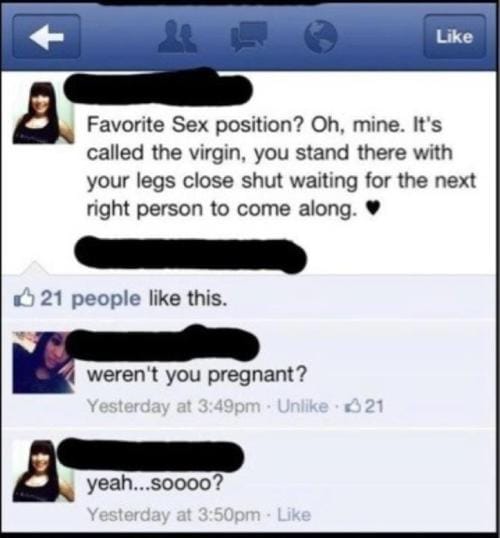Viewport: 500px width, 538px height.
Task: View profile photo of 'weren't you pregnant?' commenter
Action: click(43, 362)
